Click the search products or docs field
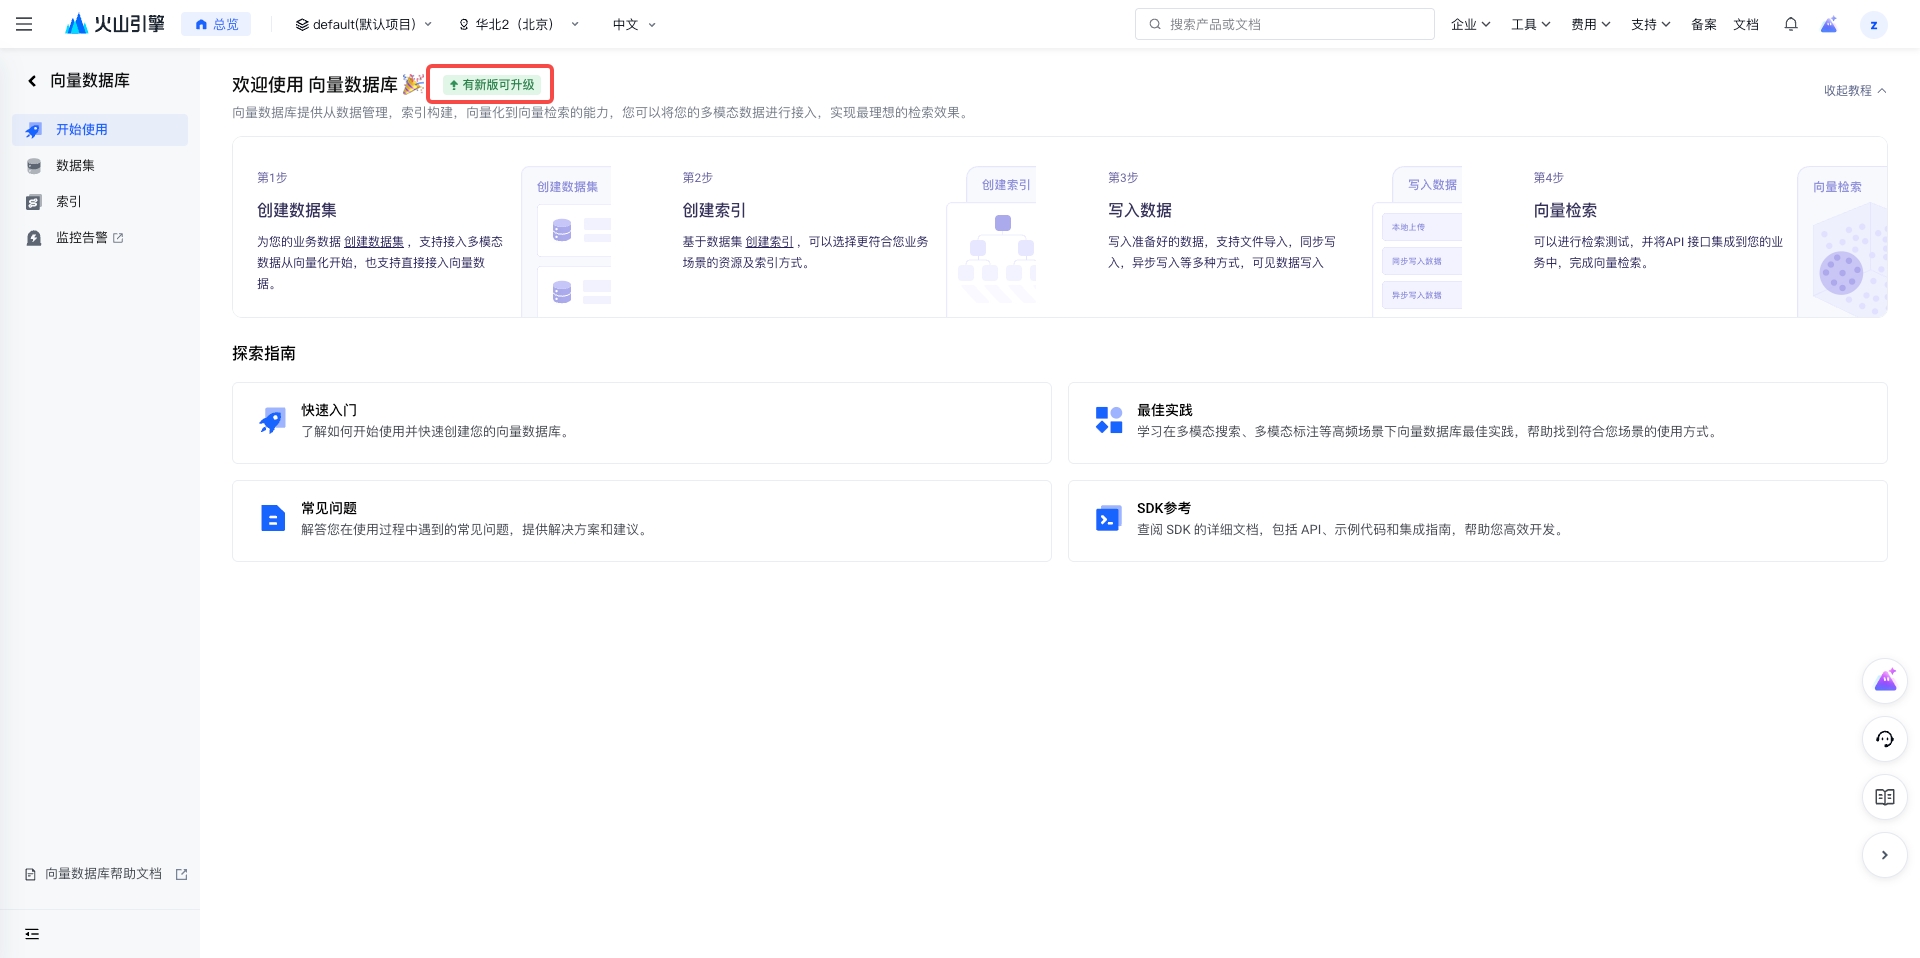Viewport: 1920px width, 958px height. click(x=1284, y=24)
